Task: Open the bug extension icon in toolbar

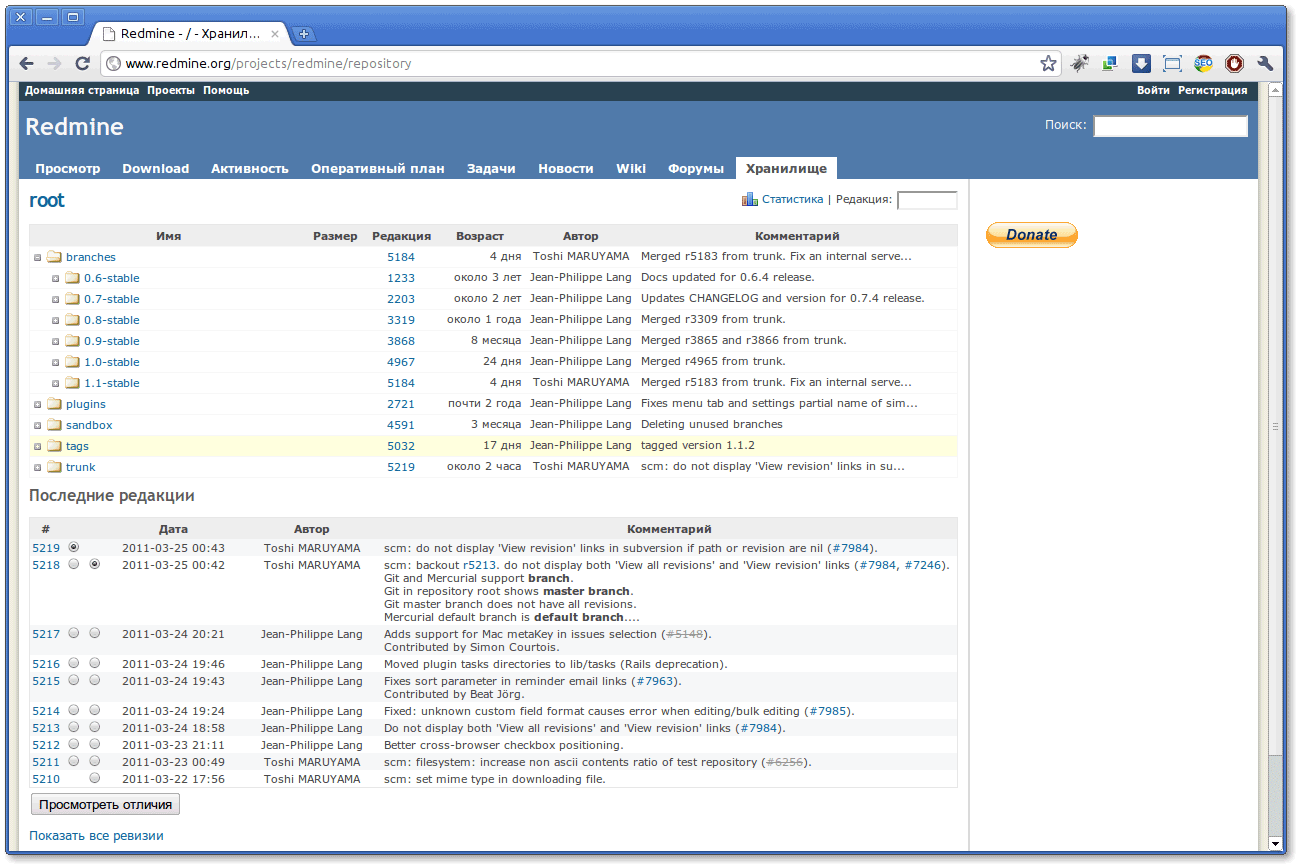Action: click(x=1080, y=63)
